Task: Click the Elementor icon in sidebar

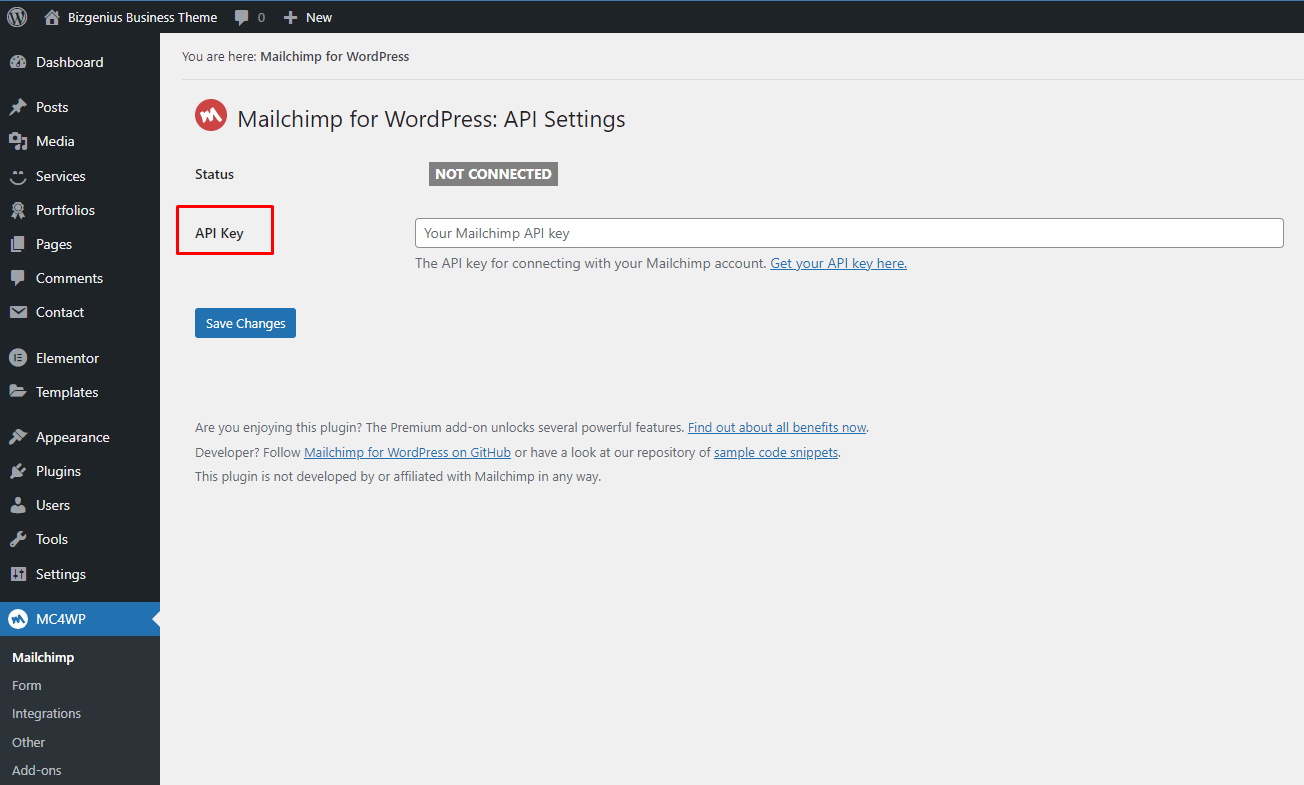Action: pyautogui.click(x=18, y=358)
